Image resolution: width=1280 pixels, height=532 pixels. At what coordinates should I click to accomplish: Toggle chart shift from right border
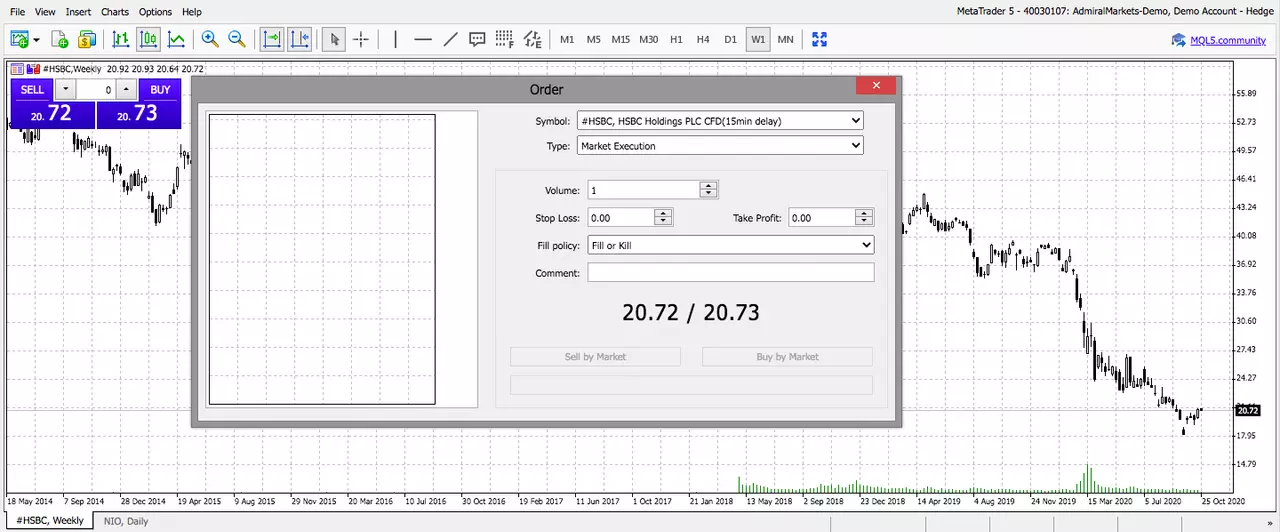(x=299, y=39)
